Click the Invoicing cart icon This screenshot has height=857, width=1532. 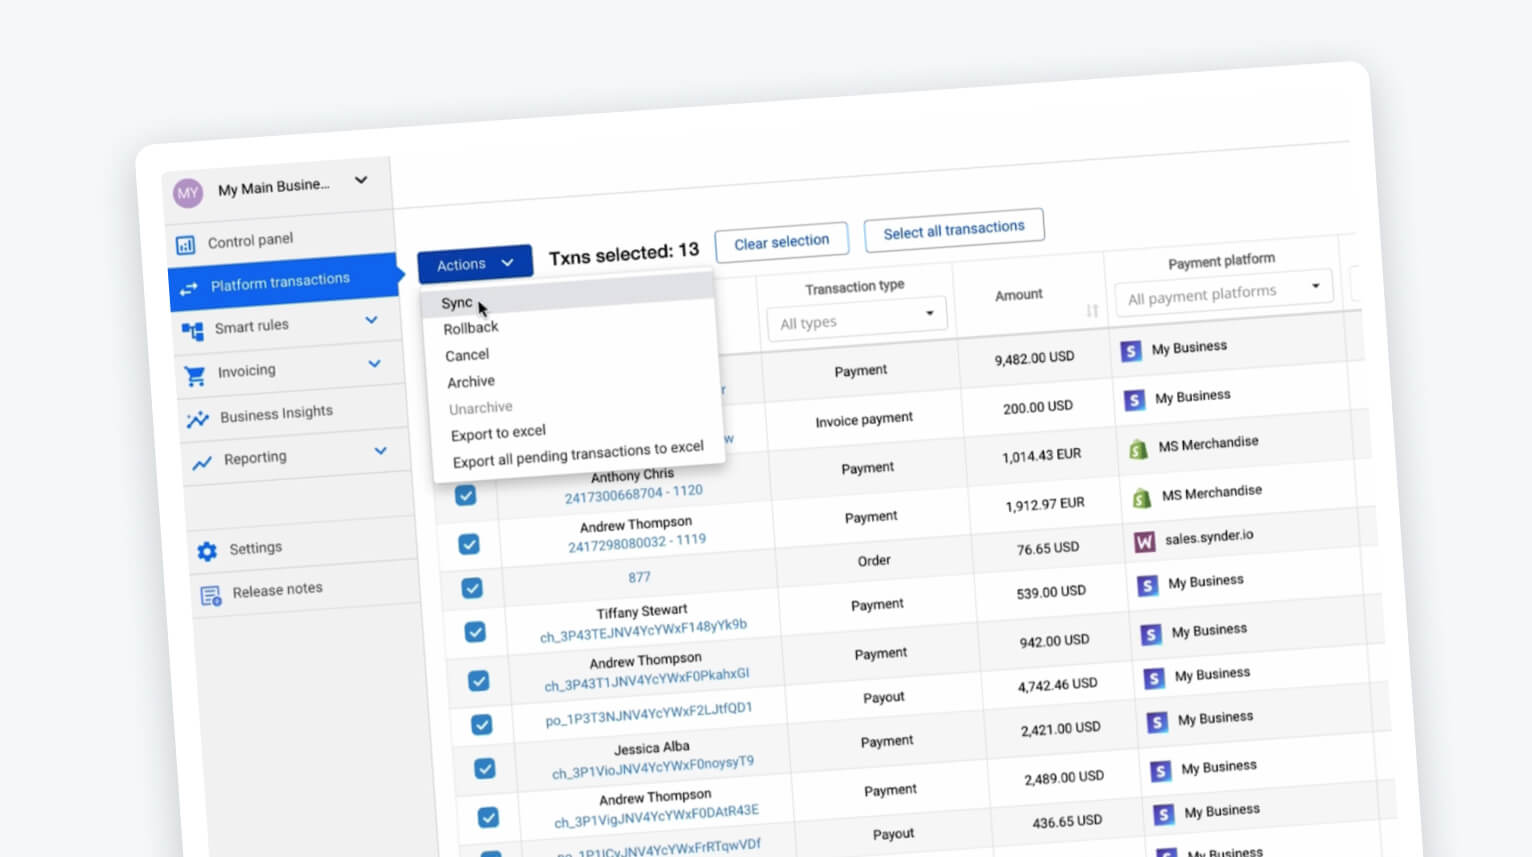point(195,375)
